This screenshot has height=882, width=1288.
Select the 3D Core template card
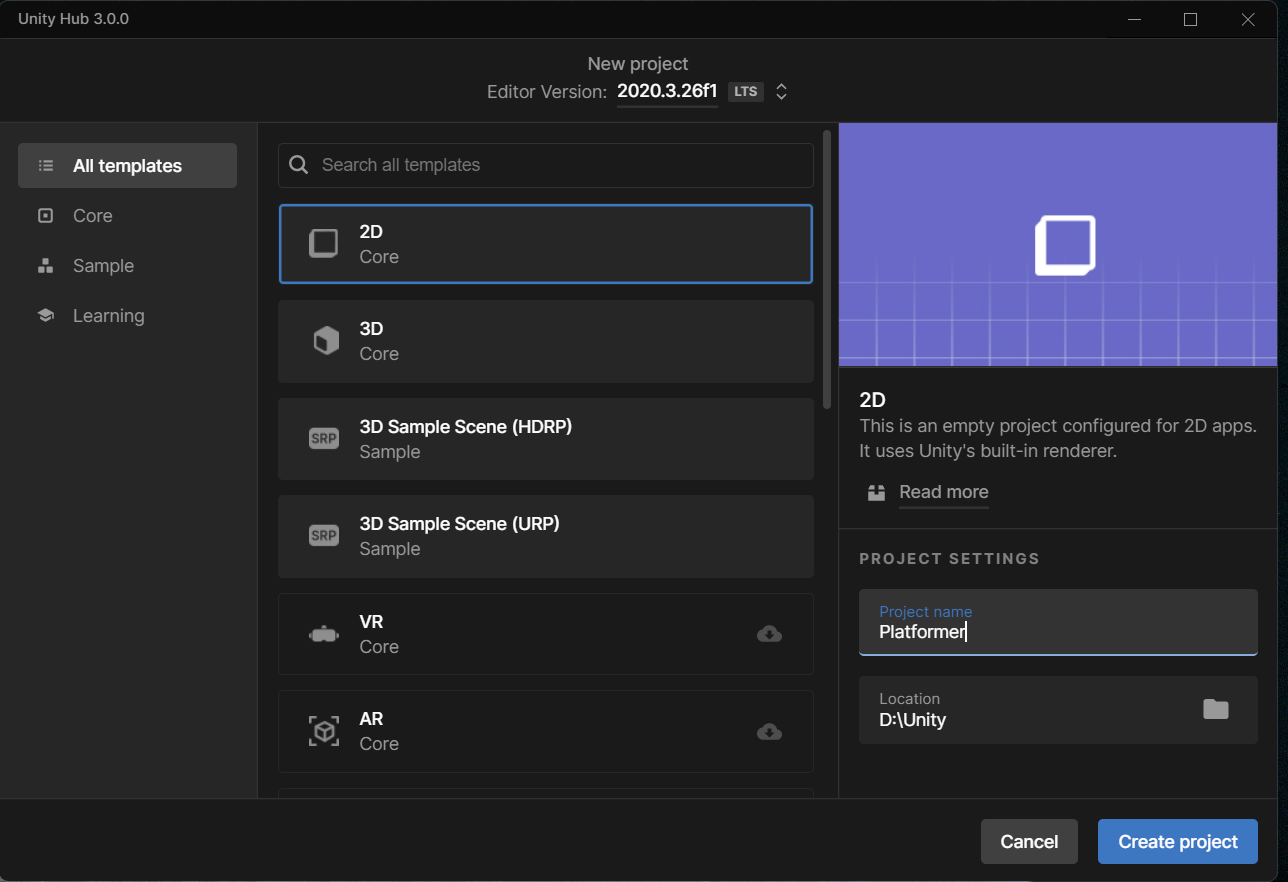coord(545,341)
